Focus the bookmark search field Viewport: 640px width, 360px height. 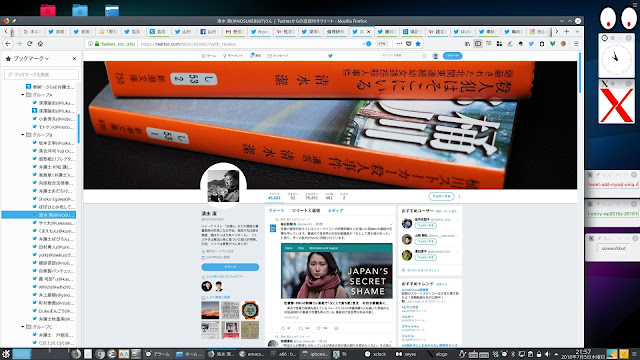[x=41, y=74]
